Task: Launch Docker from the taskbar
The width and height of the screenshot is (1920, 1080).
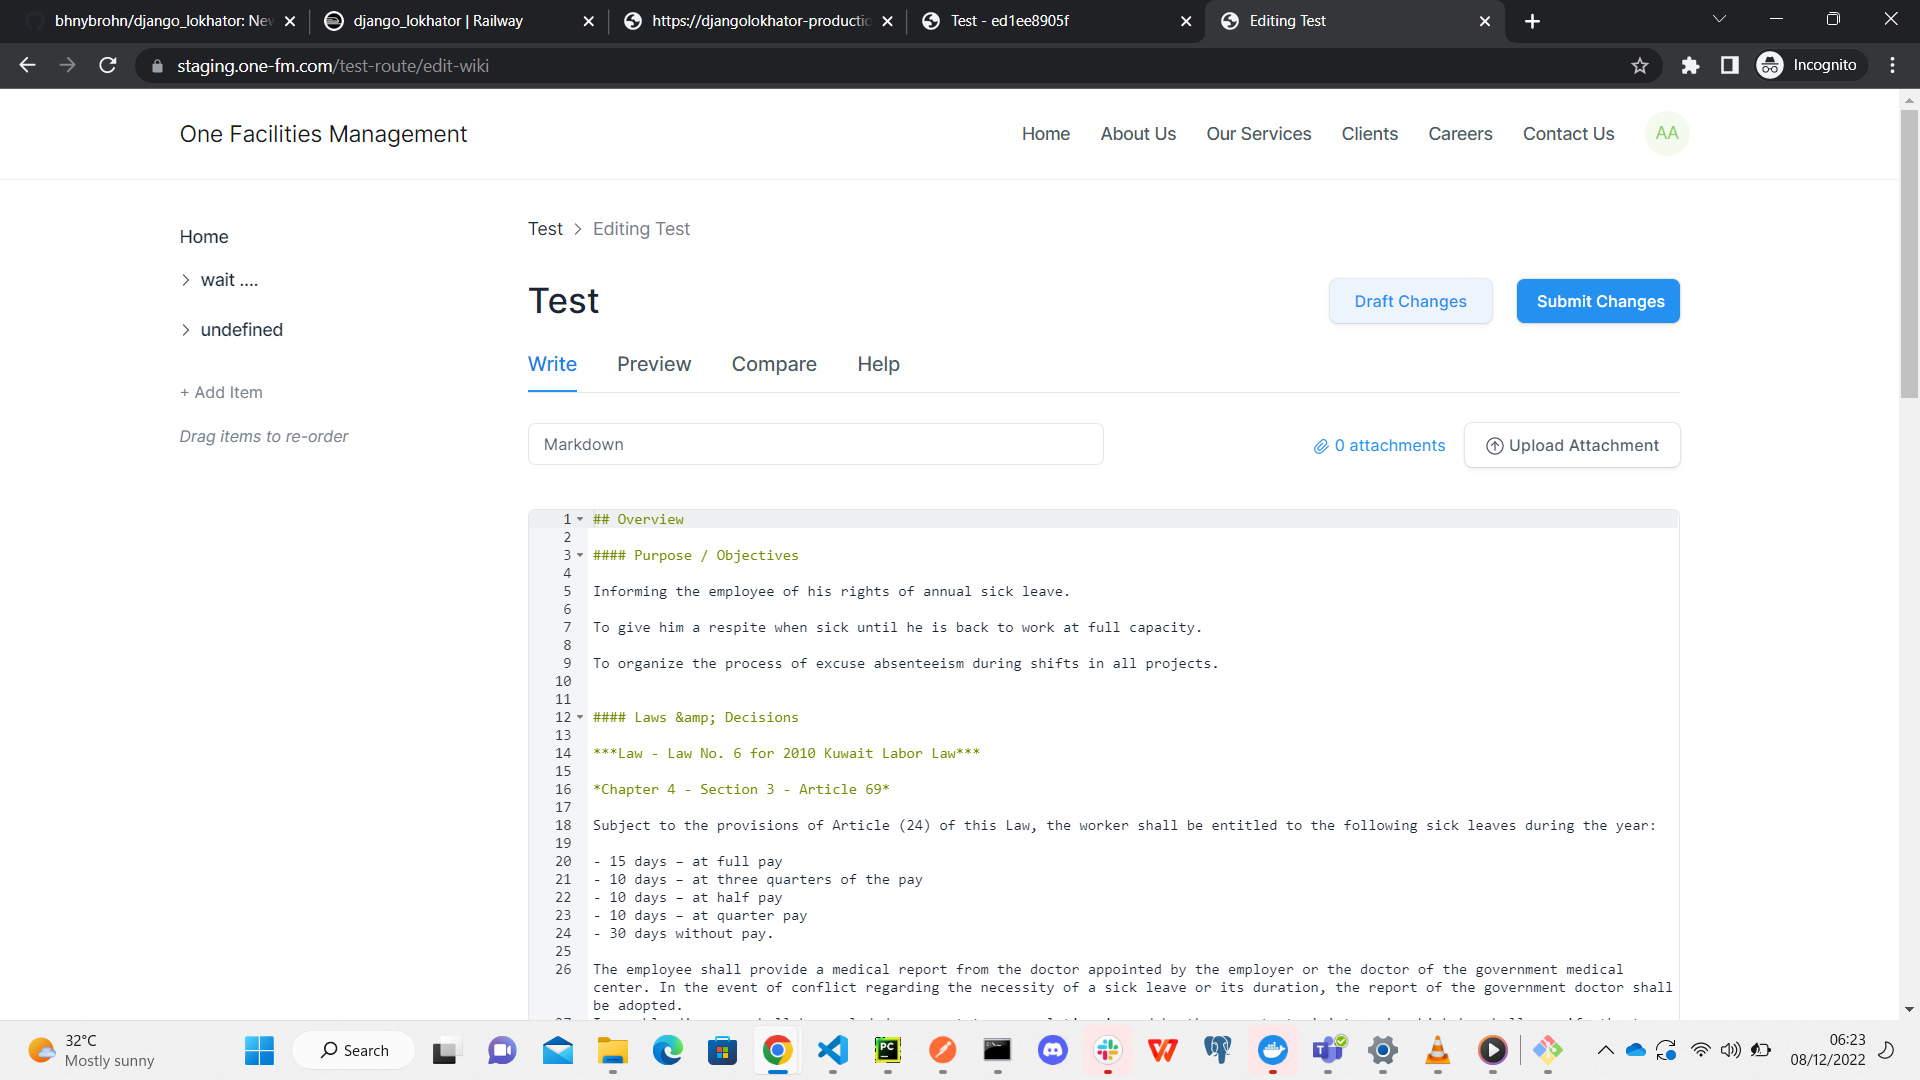Action: pos(1273,1051)
